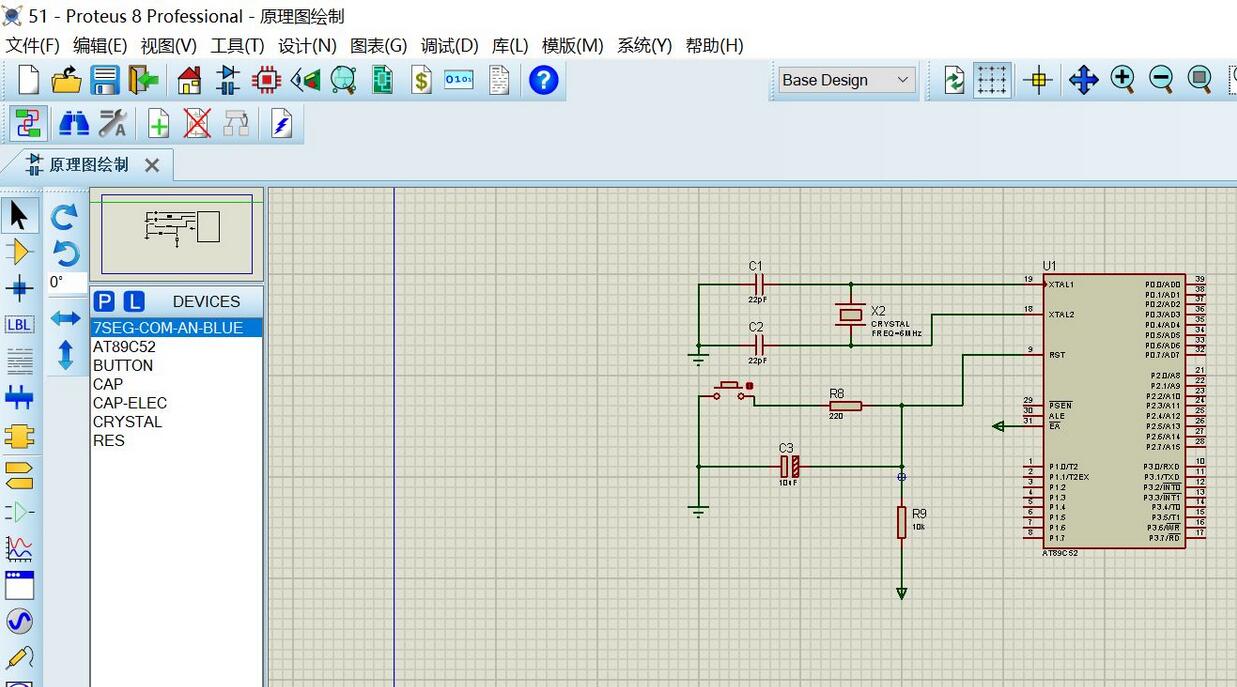Pick devices with the P button
The image size is (1237, 687).
pos(104,301)
